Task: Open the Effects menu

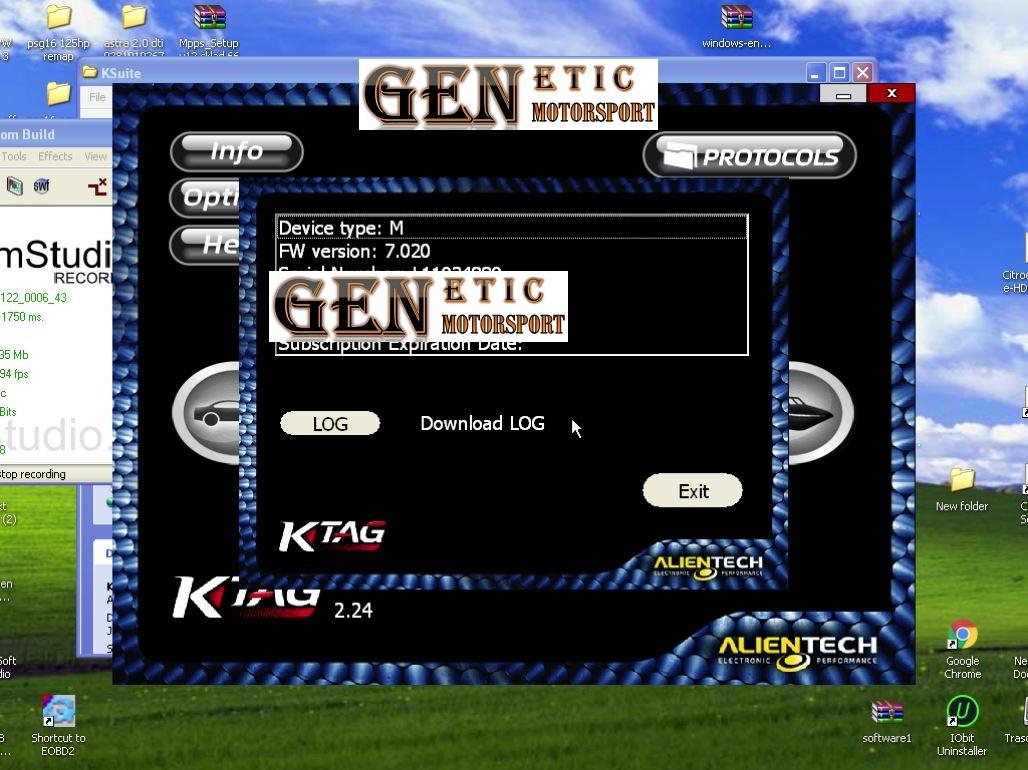Action: (55, 156)
